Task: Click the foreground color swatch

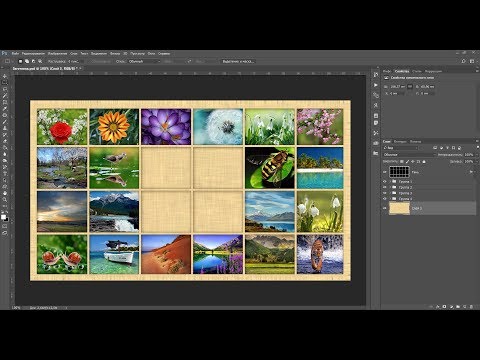Action: coord(3,217)
